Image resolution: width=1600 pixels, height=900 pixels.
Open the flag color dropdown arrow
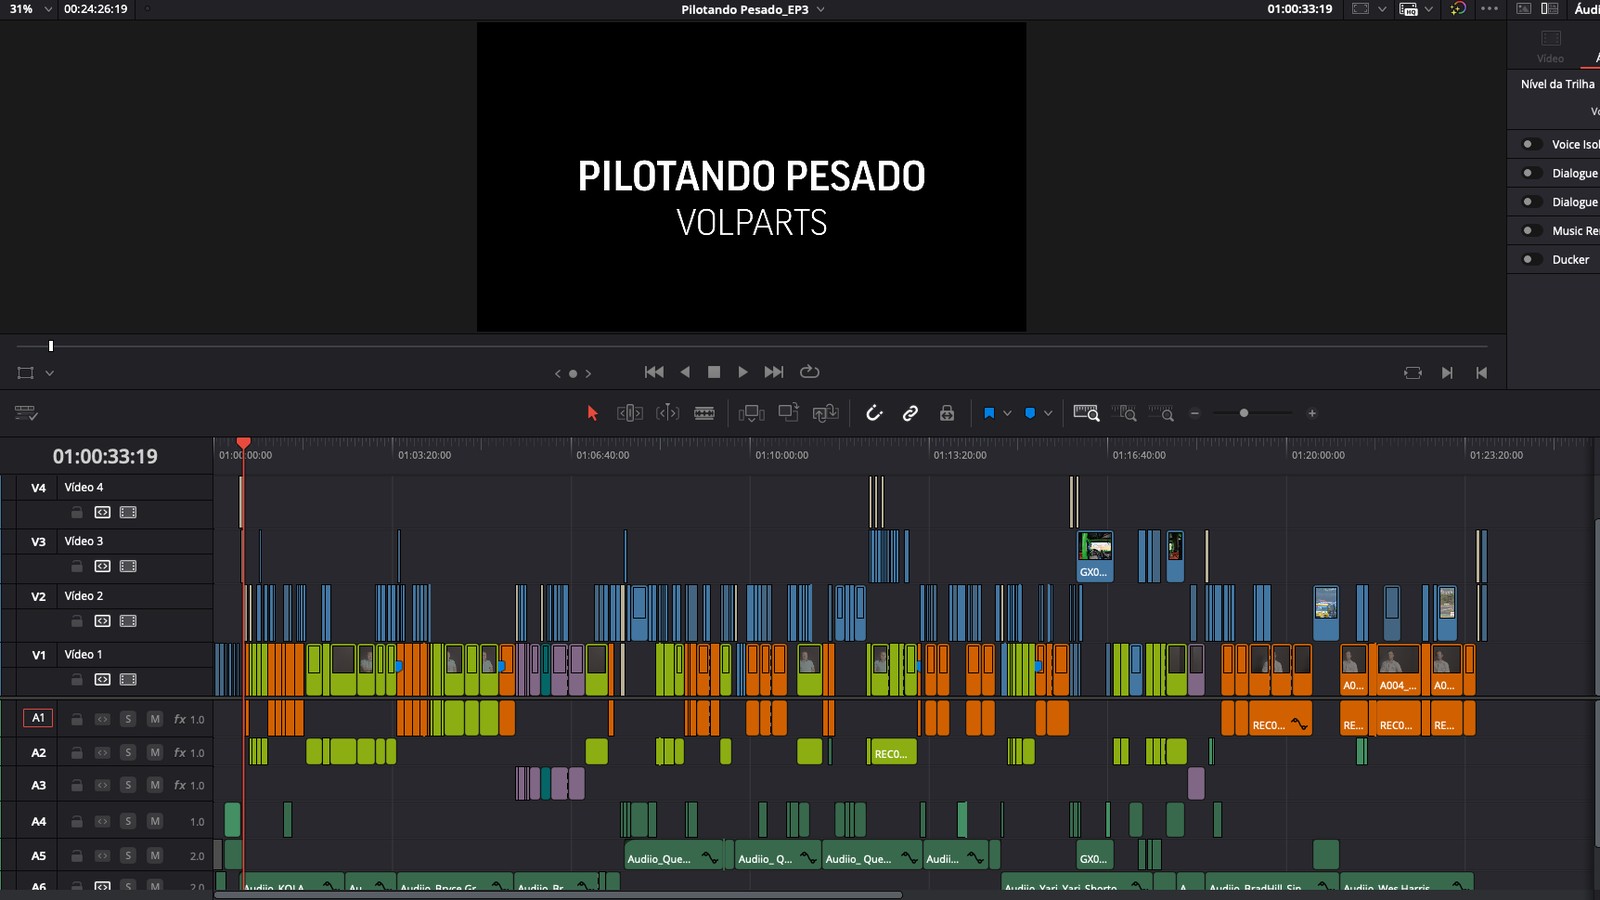(1007, 413)
